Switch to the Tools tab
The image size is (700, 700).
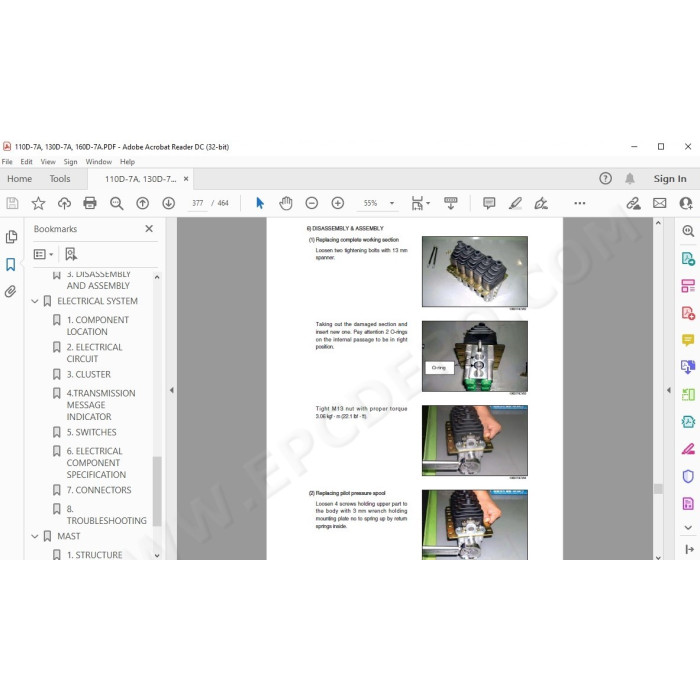click(60, 179)
